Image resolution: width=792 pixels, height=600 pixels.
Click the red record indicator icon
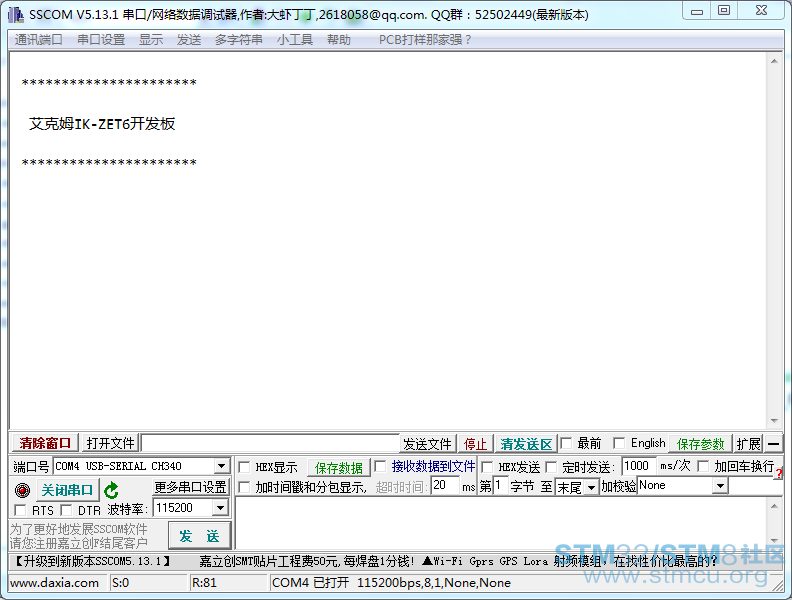[22, 490]
